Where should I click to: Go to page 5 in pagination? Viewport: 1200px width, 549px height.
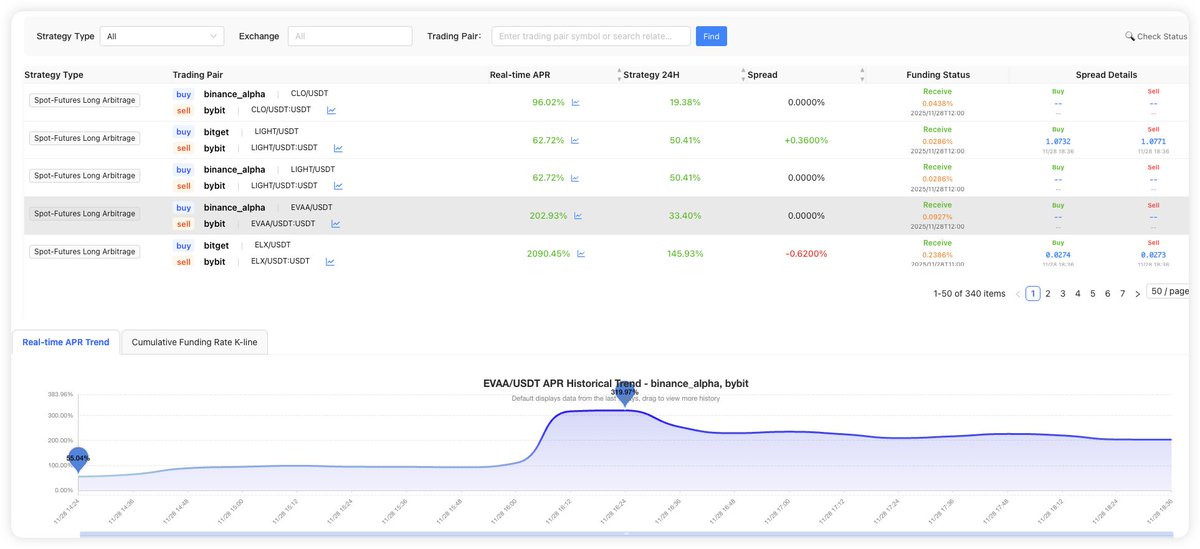(x=1093, y=294)
